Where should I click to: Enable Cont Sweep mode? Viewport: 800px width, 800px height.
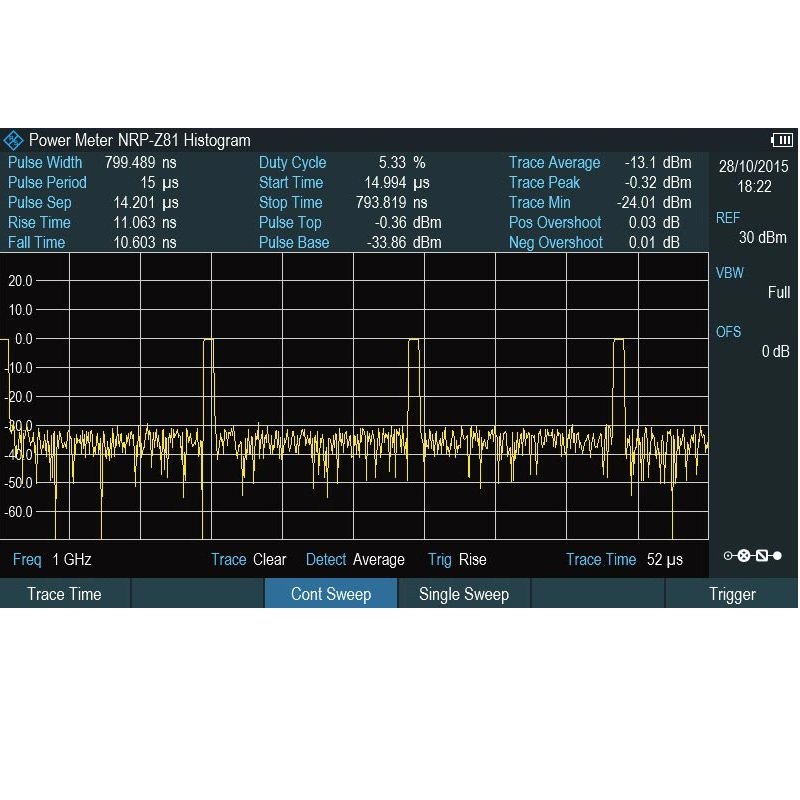point(331,594)
